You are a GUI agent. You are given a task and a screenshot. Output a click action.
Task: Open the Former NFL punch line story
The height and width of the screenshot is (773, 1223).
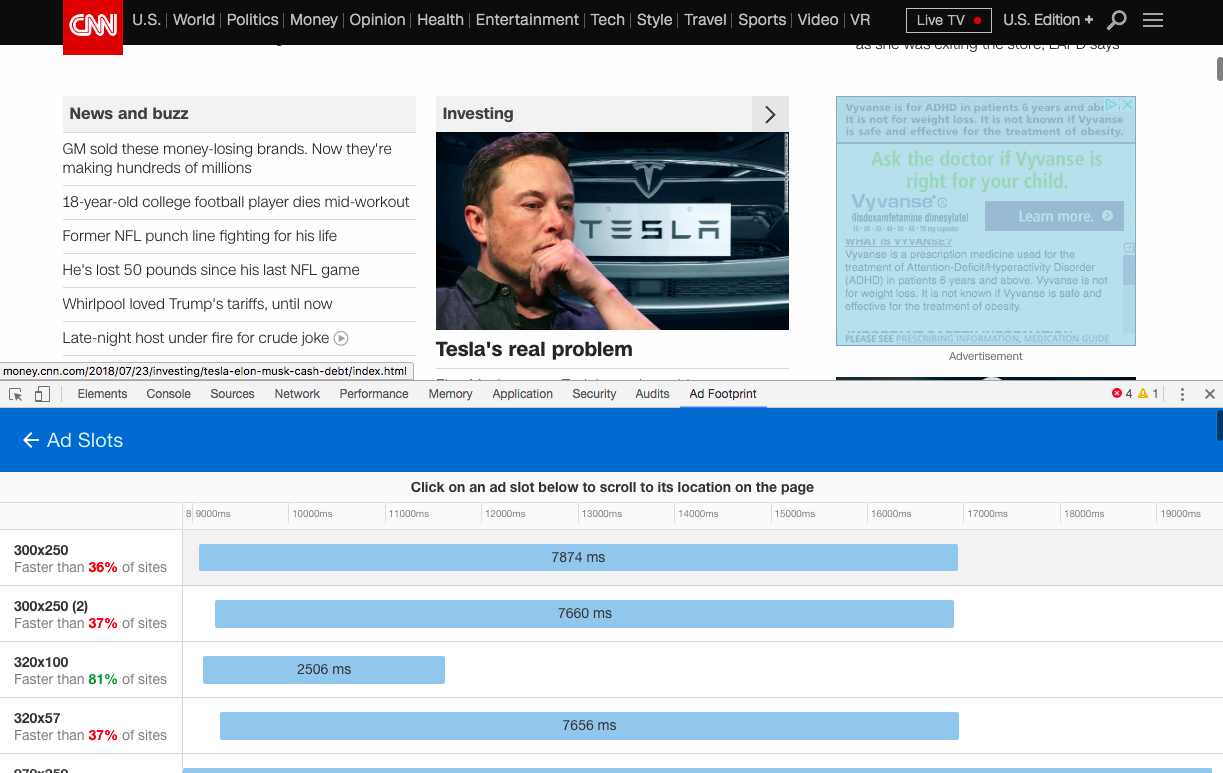click(200, 236)
